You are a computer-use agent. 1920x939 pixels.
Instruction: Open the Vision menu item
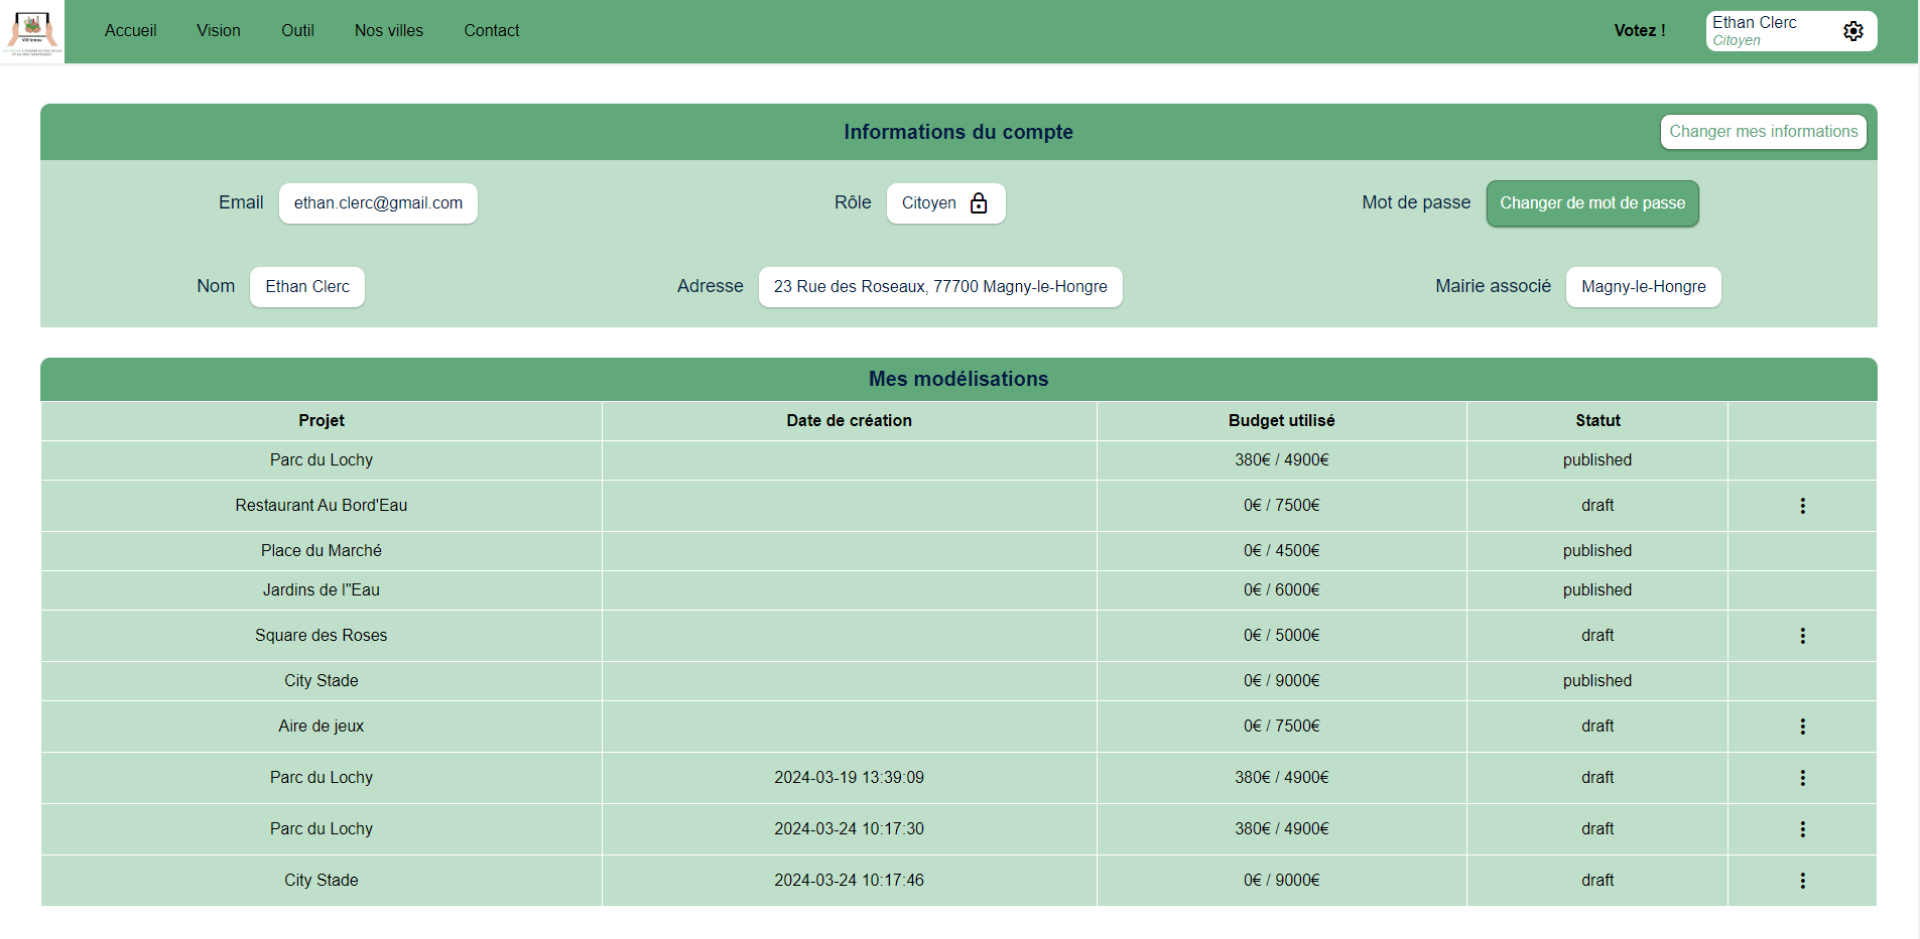218,31
